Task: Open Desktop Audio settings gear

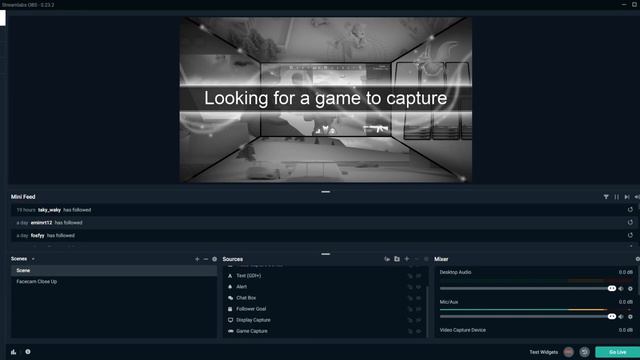Action: click(x=630, y=289)
